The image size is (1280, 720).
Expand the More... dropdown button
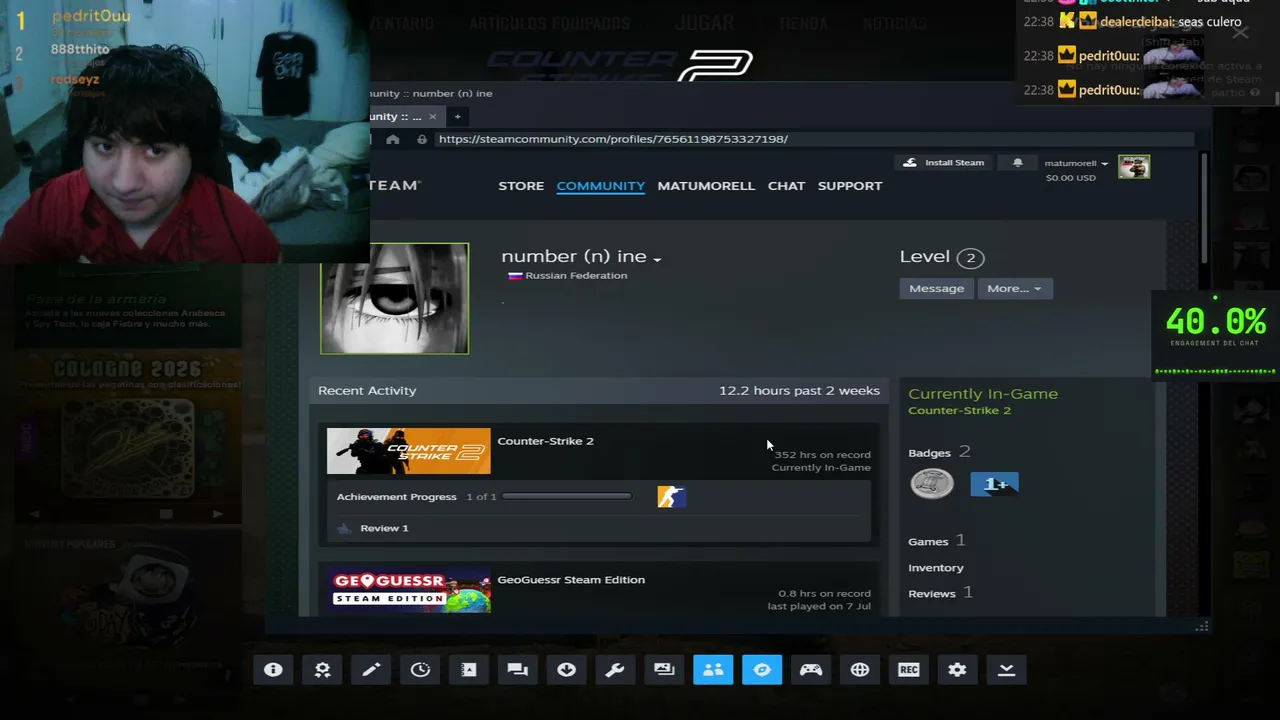click(1014, 289)
